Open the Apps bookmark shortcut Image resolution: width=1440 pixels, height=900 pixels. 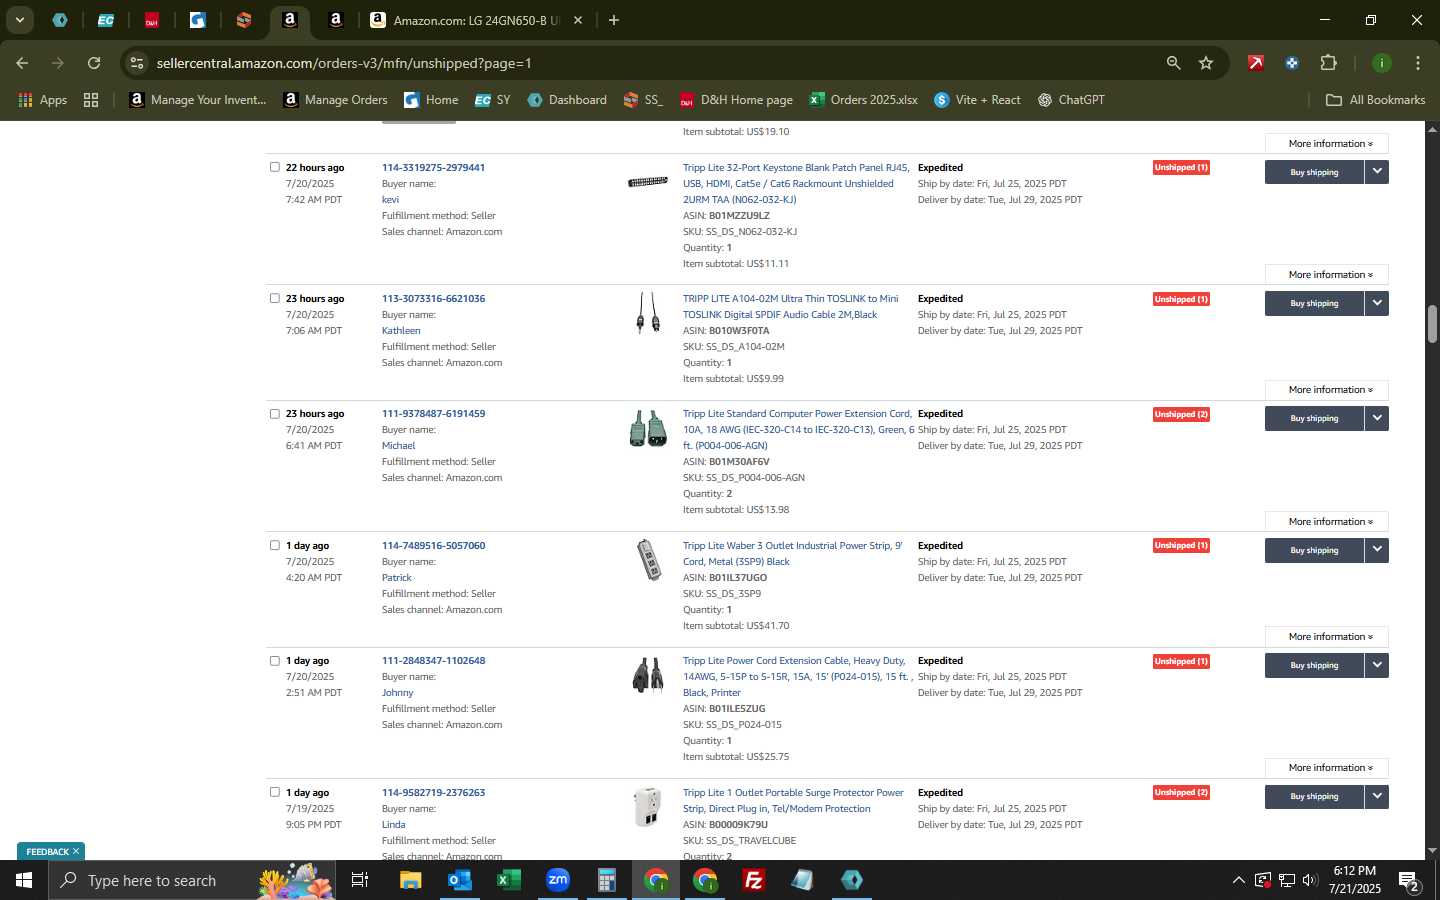click(42, 100)
